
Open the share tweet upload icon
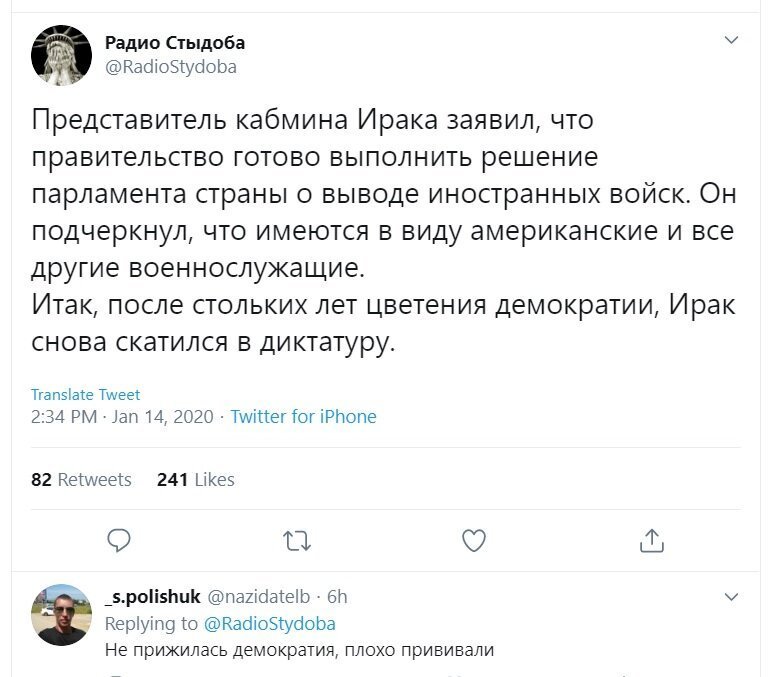coord(652,541)
